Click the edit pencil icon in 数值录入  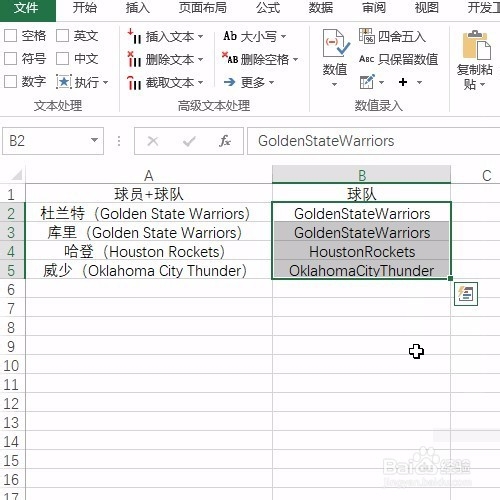(367, 82)
